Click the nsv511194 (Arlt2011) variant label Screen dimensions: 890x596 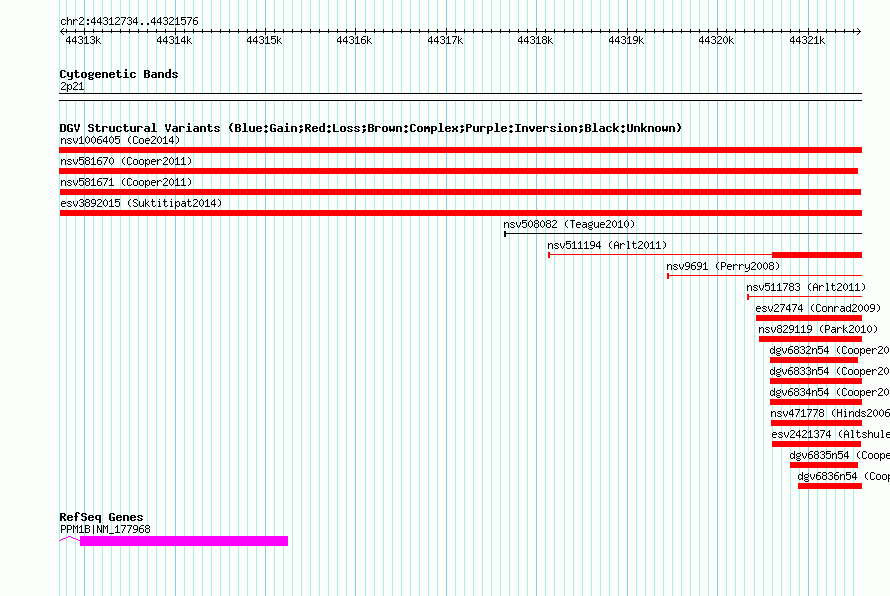click(x=607, y=245)
